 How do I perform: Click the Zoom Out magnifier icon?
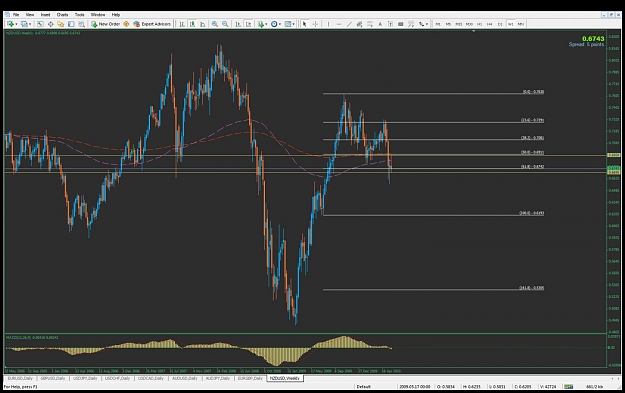coord(225,24)
